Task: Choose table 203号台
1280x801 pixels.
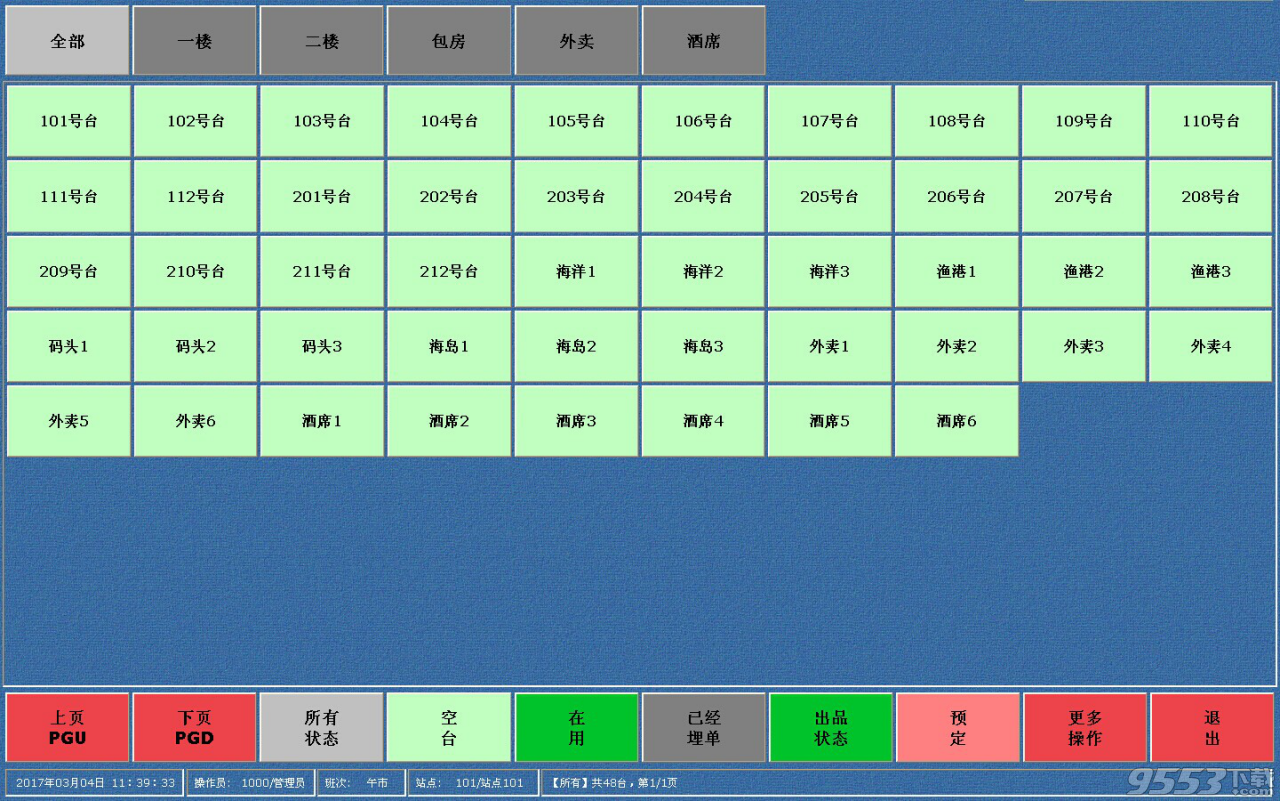Action: [576, 196]
